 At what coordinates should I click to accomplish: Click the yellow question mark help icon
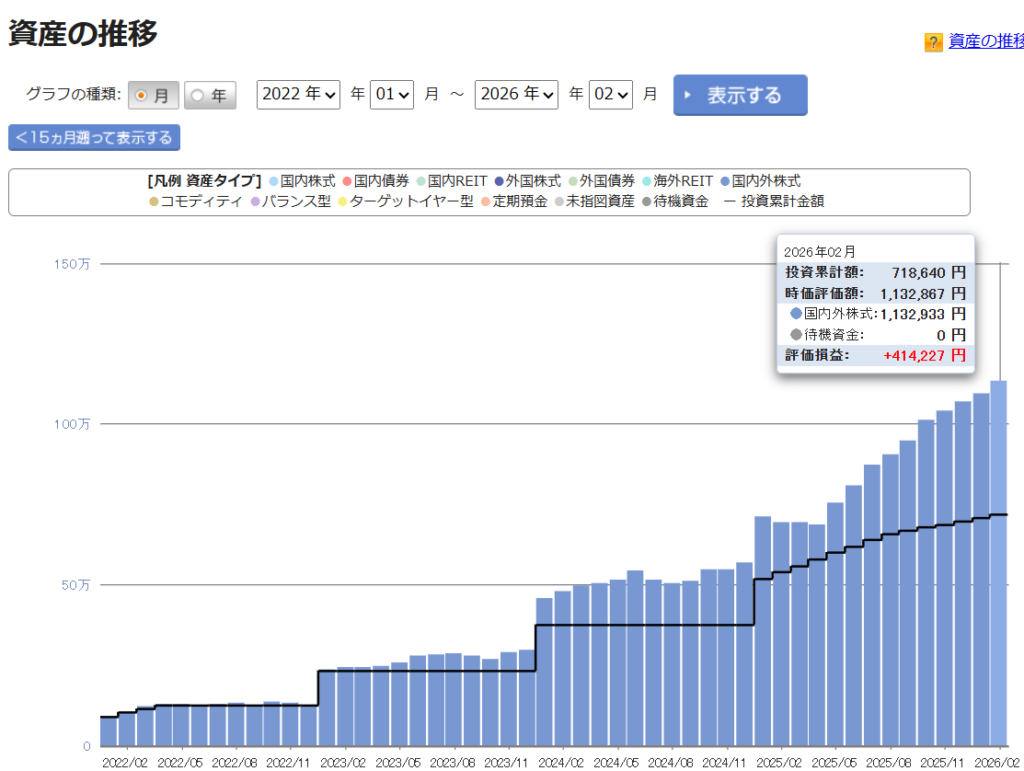pos(934,42)
